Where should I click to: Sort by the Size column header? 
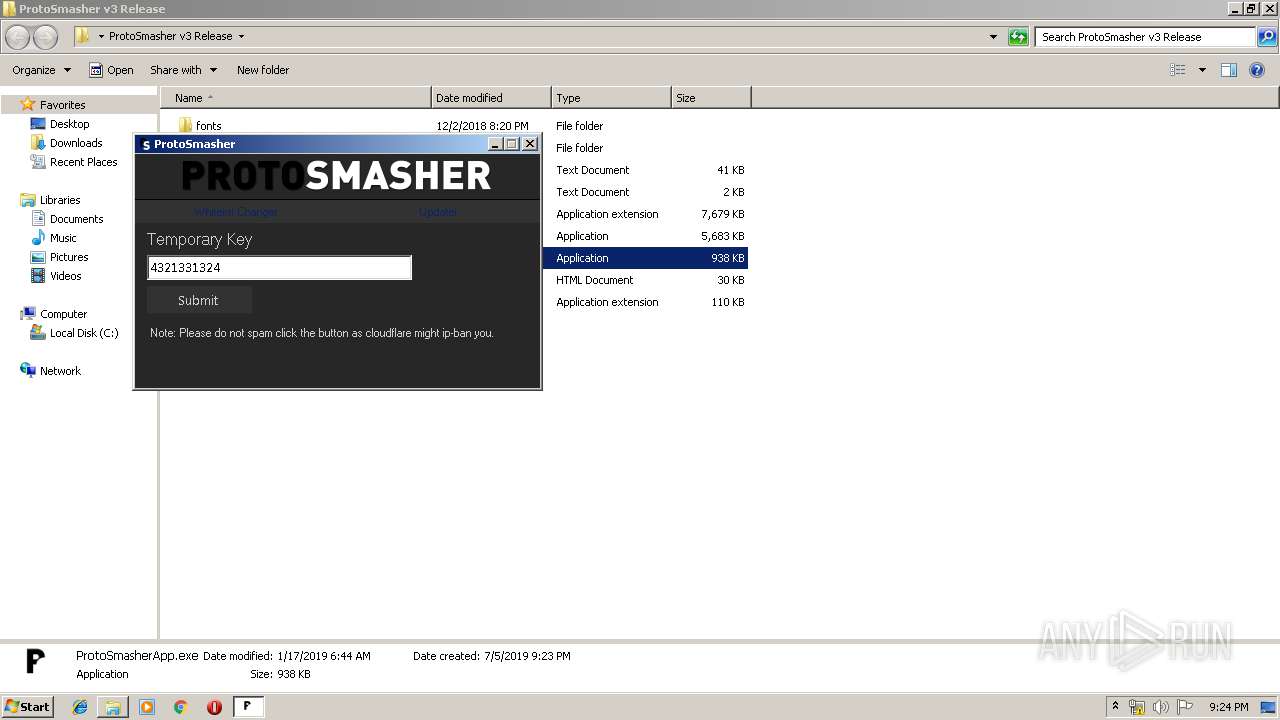[711, 98]
